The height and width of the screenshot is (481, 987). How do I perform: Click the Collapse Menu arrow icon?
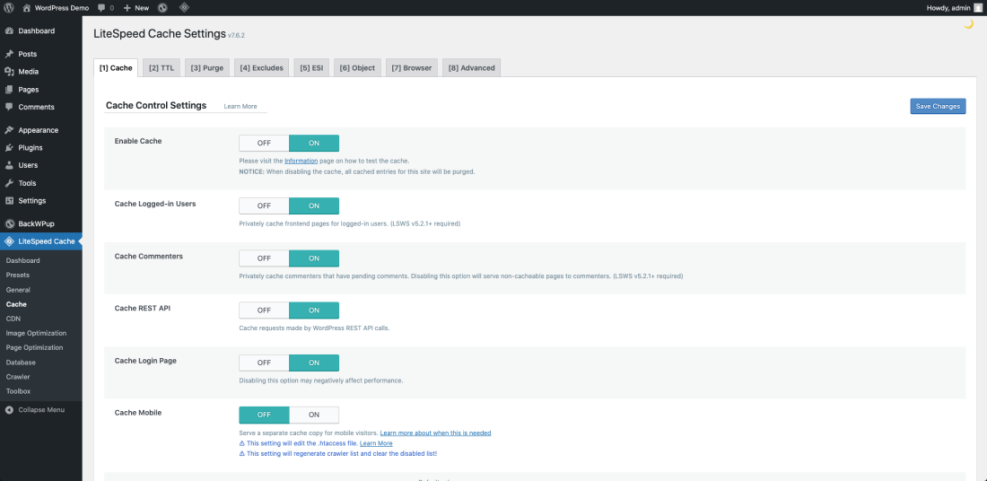pos(9,410)
